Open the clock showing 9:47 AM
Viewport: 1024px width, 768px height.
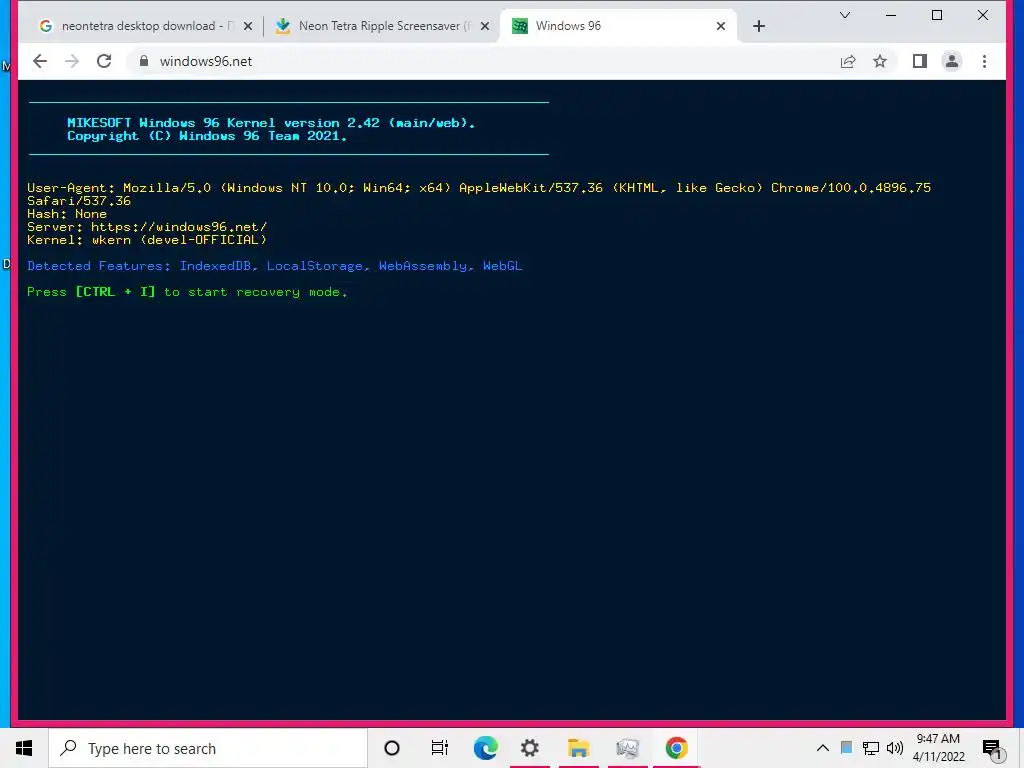(938, 748)
